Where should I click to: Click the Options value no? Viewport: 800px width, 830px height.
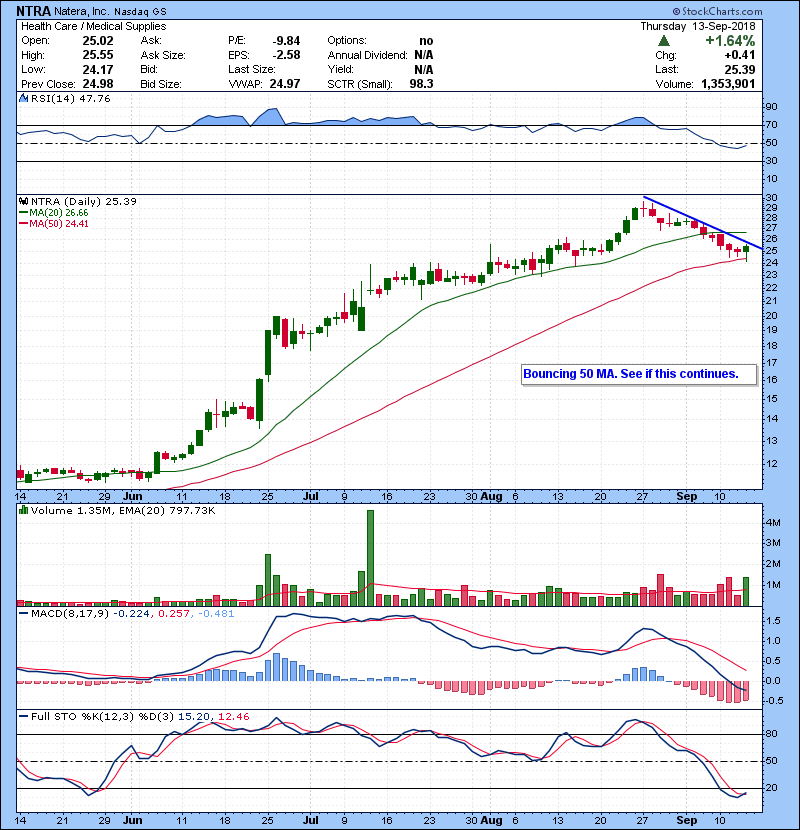(x=426, y=41)
